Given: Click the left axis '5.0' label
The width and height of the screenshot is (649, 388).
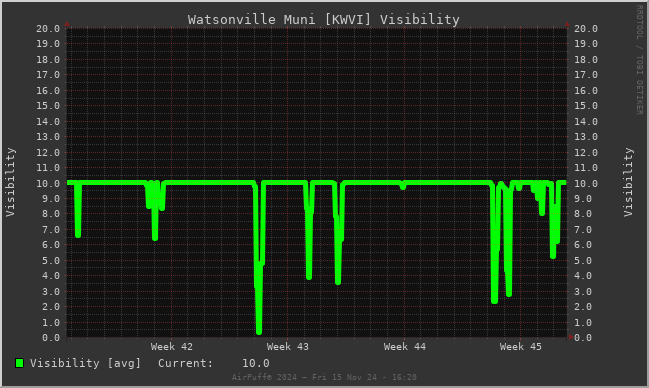Looking at the screenshot, I should pos(51,261).
